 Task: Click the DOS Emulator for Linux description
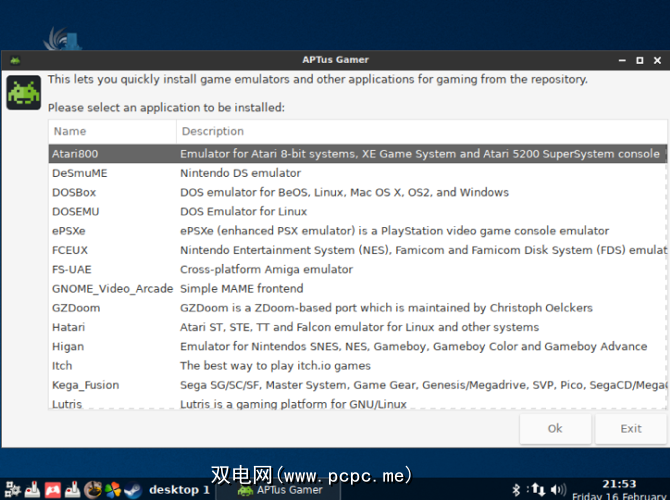click(x=244, y=212)
